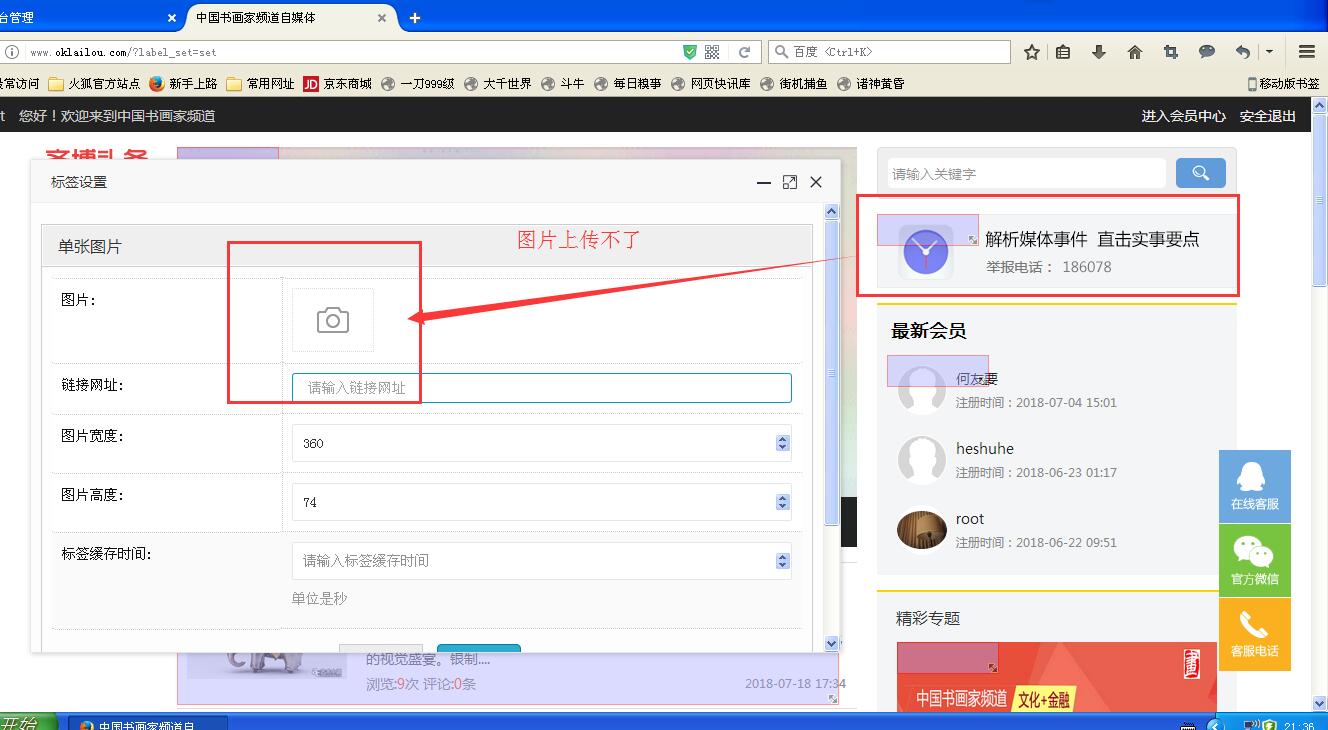Screen dimensions: 1328x730
Task: Expand the dropdown arrow beside the undo icon
Action: (x=1269, y=52)
